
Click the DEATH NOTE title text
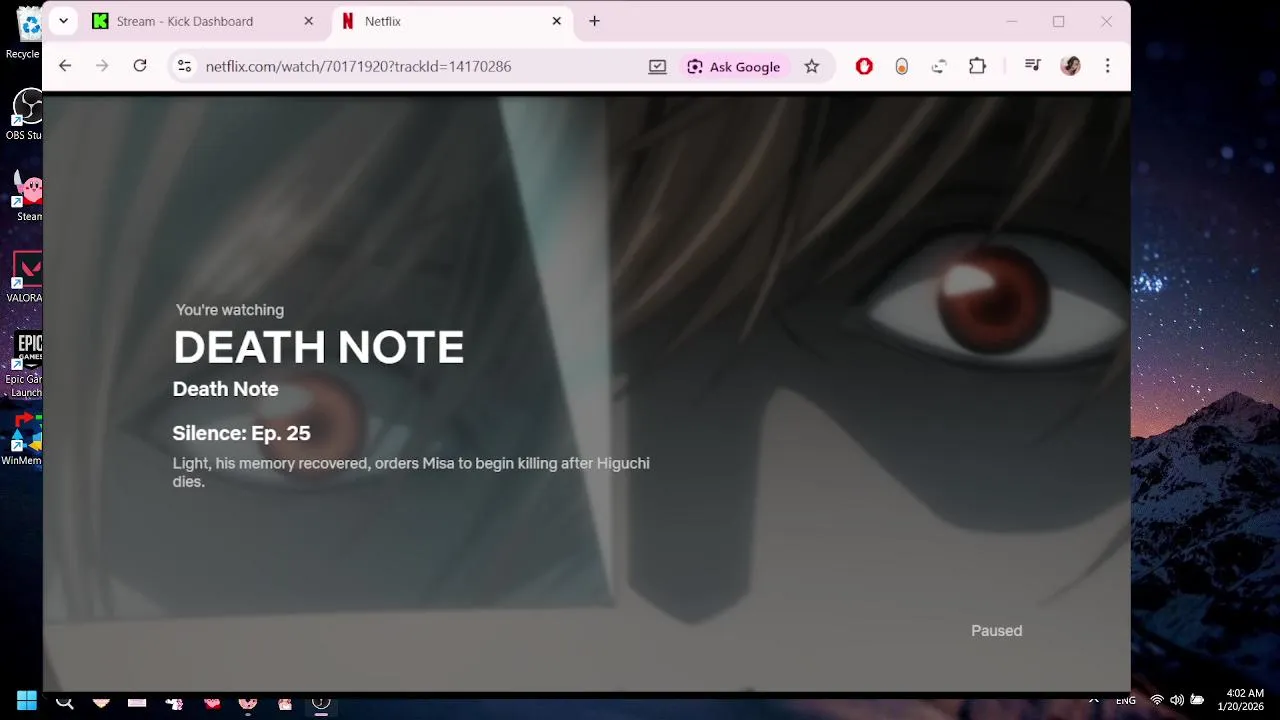point(318,347)
